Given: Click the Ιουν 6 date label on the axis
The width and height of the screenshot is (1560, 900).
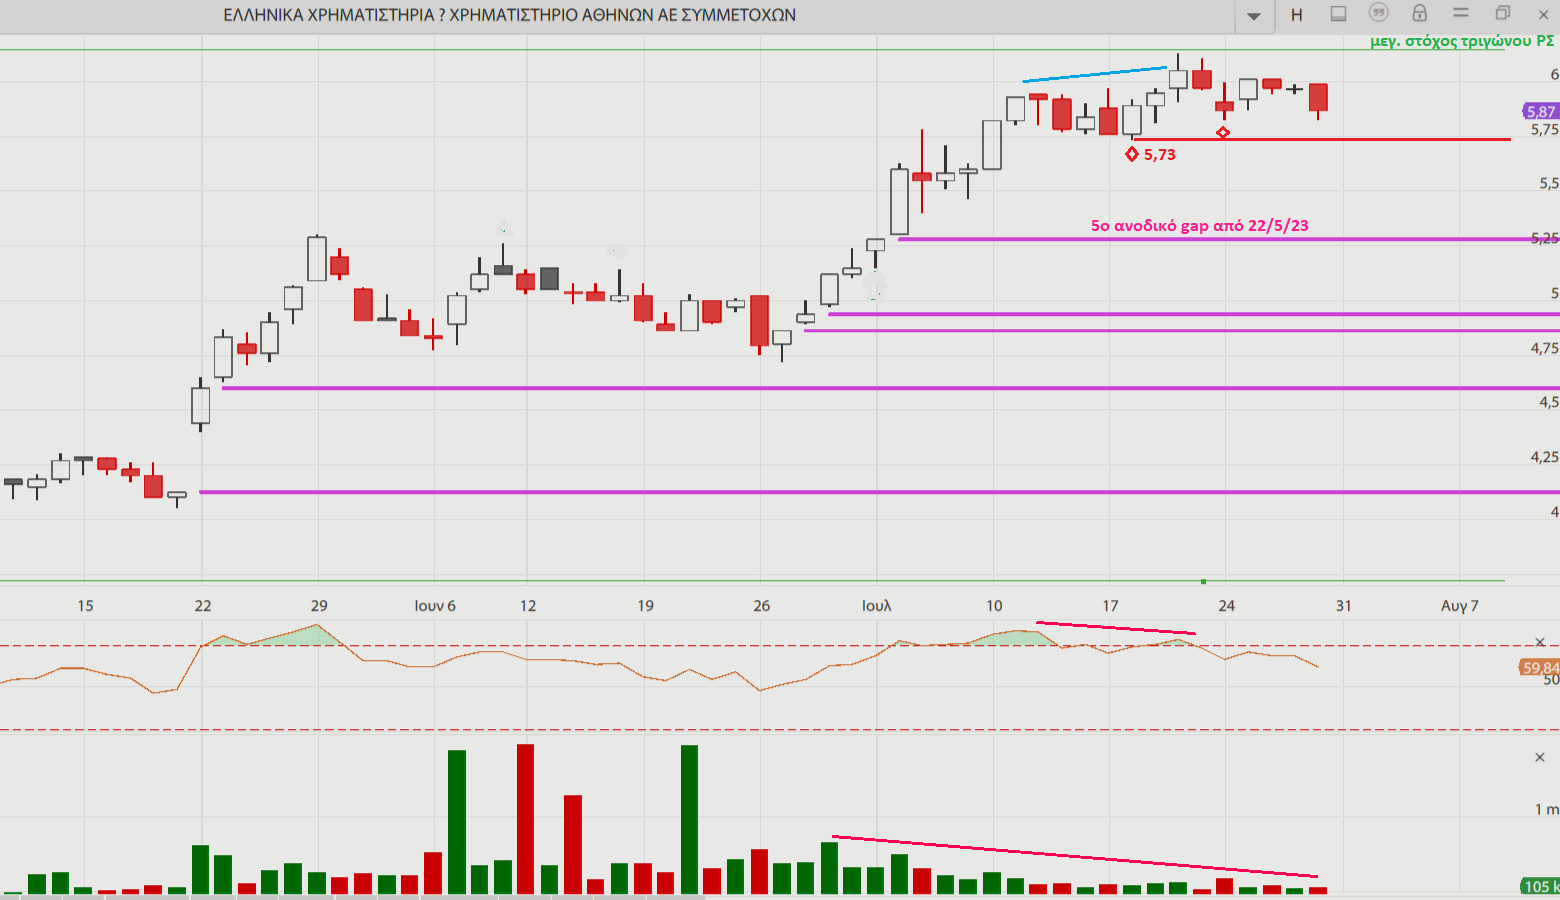Looking at the screenshot, I should (x=435, y=605).
